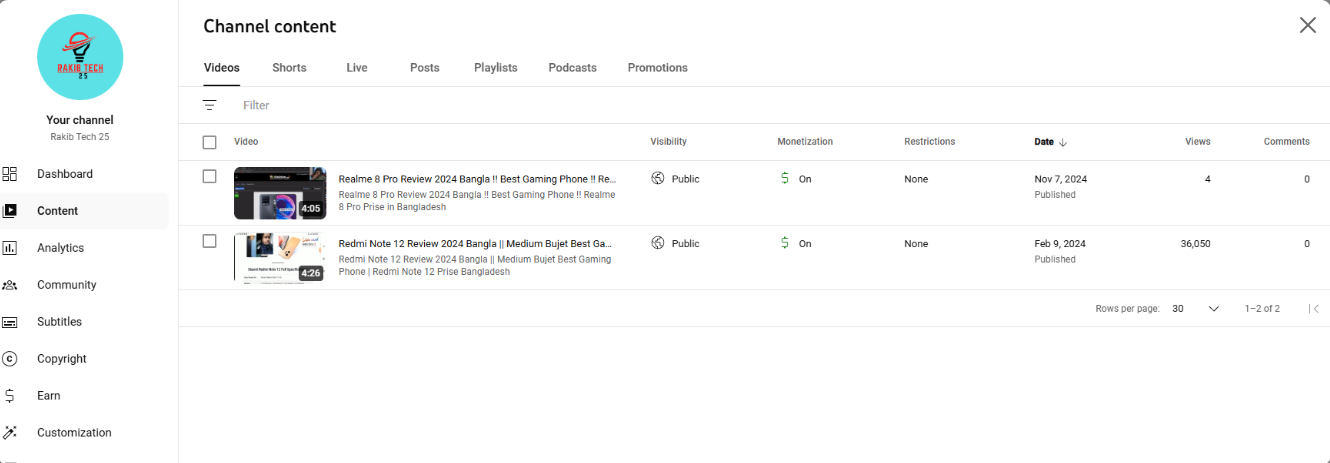1330x463 pixels.
Task: Click green dollar icon on Realme 8 Pro row
Action: tap(785, 179)
